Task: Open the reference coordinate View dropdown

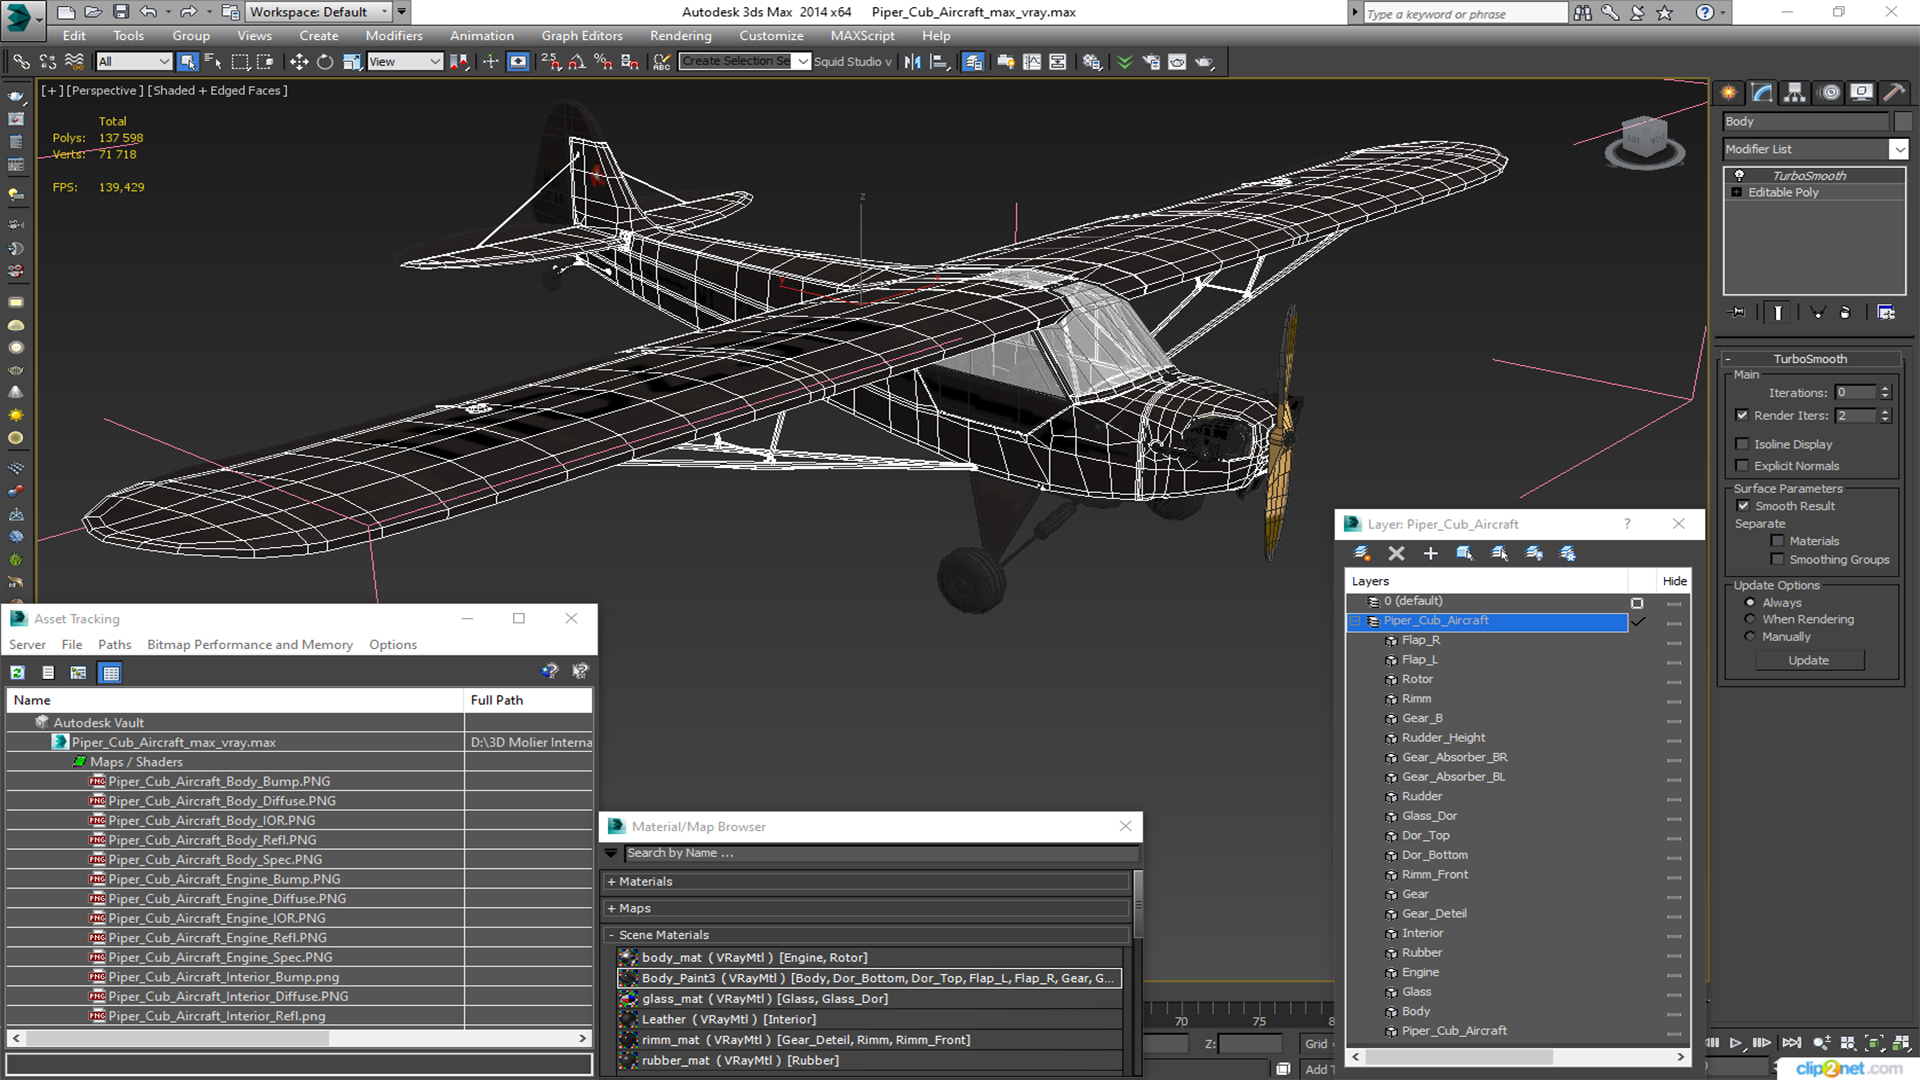Action: point(405,62)
